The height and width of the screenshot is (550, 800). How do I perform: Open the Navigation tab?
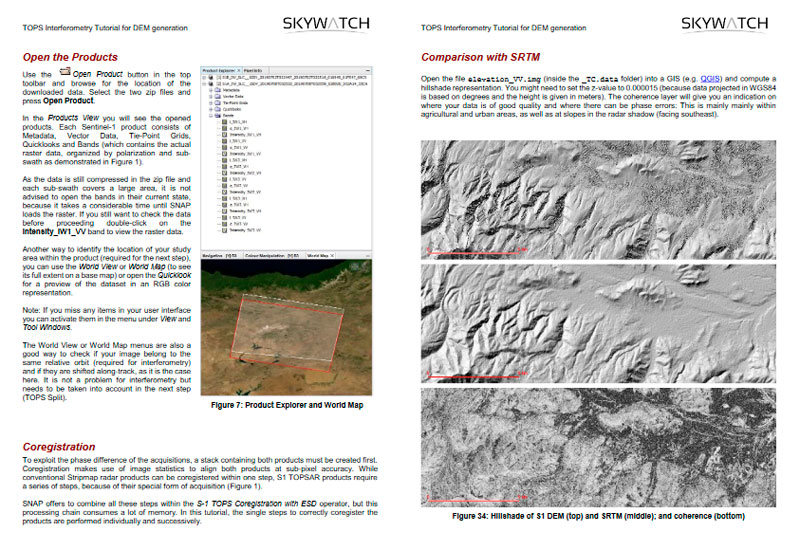[x=219, y=256]
